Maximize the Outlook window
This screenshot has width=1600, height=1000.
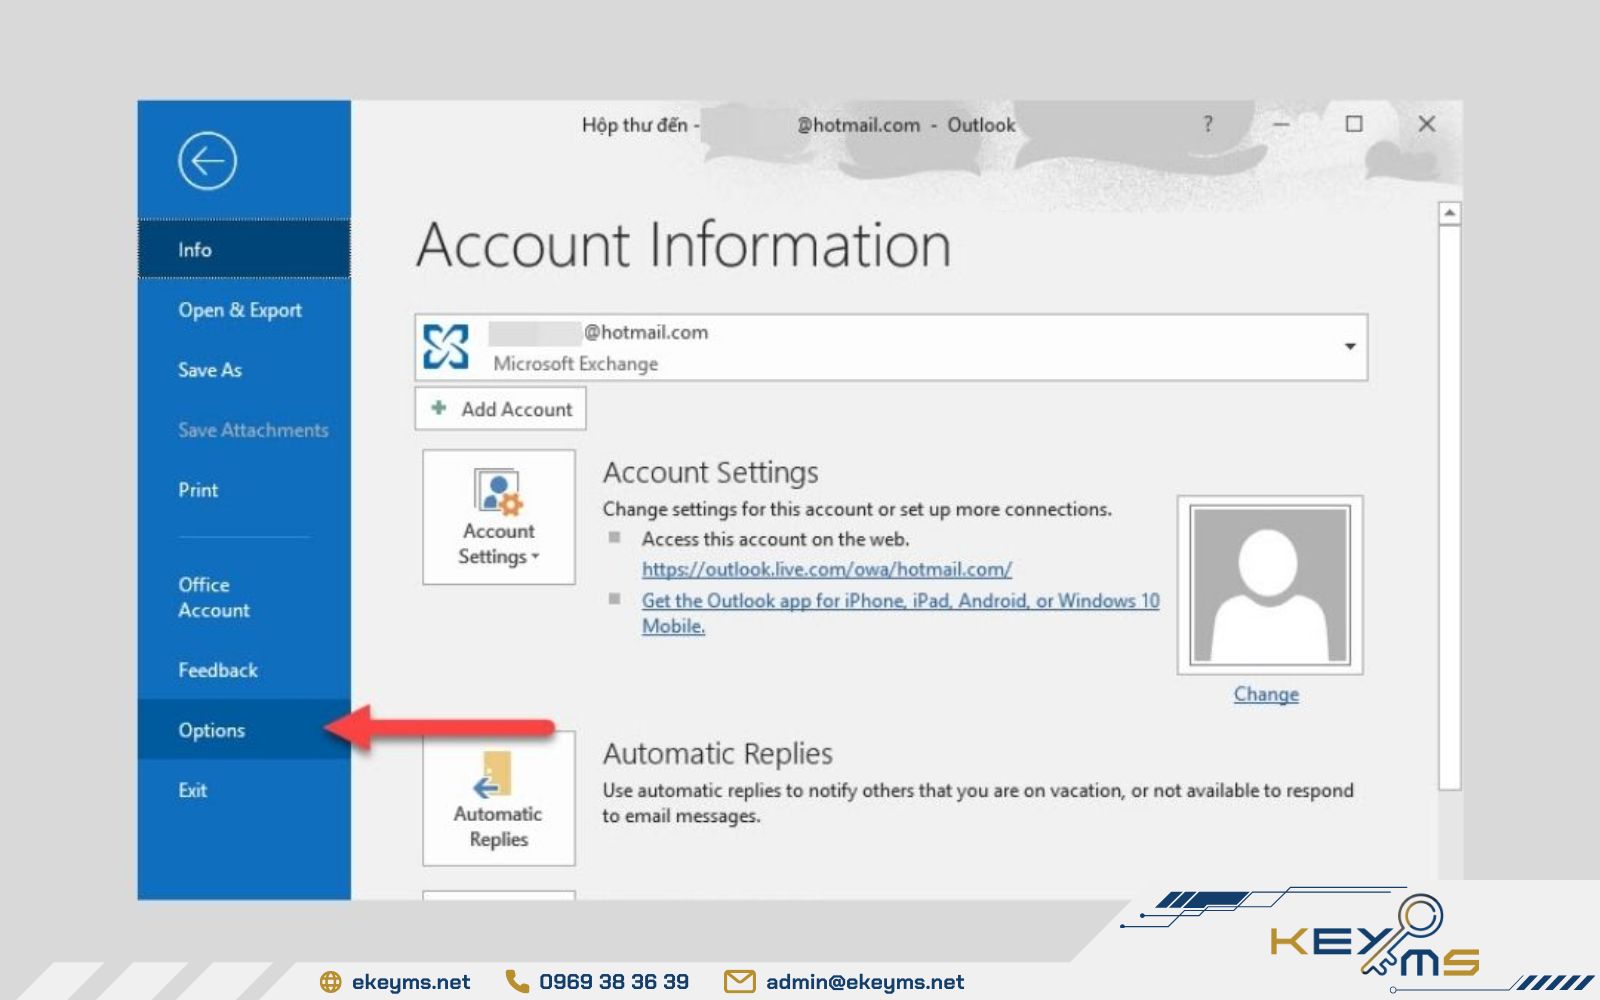tap(1354, 124)
